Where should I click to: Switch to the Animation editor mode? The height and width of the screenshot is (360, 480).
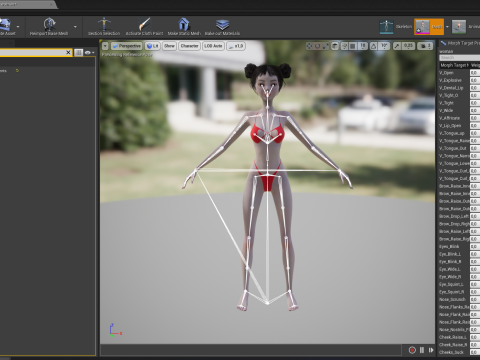coord(466,27)
